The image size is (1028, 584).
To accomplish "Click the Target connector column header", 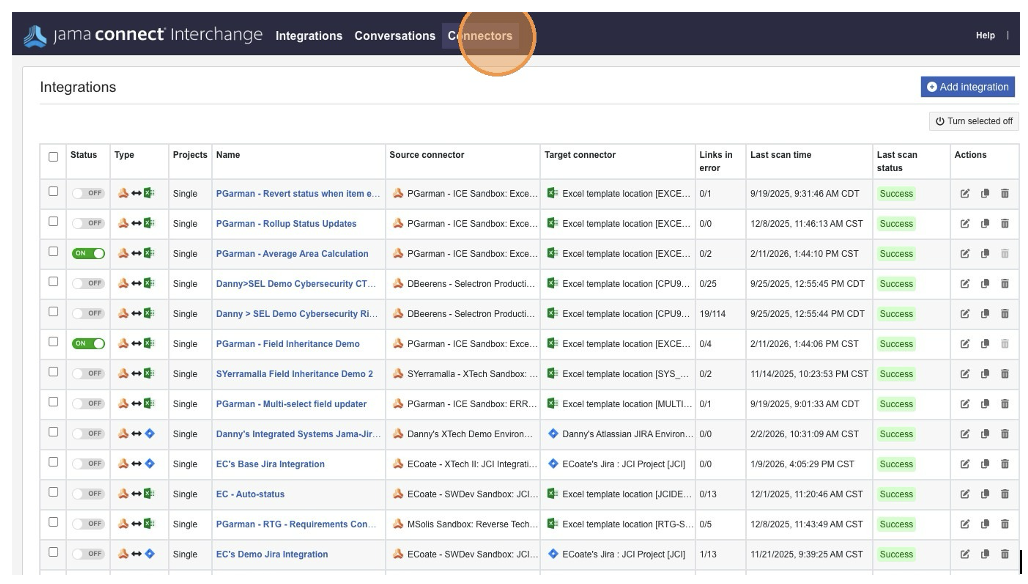I will (580, 155).
